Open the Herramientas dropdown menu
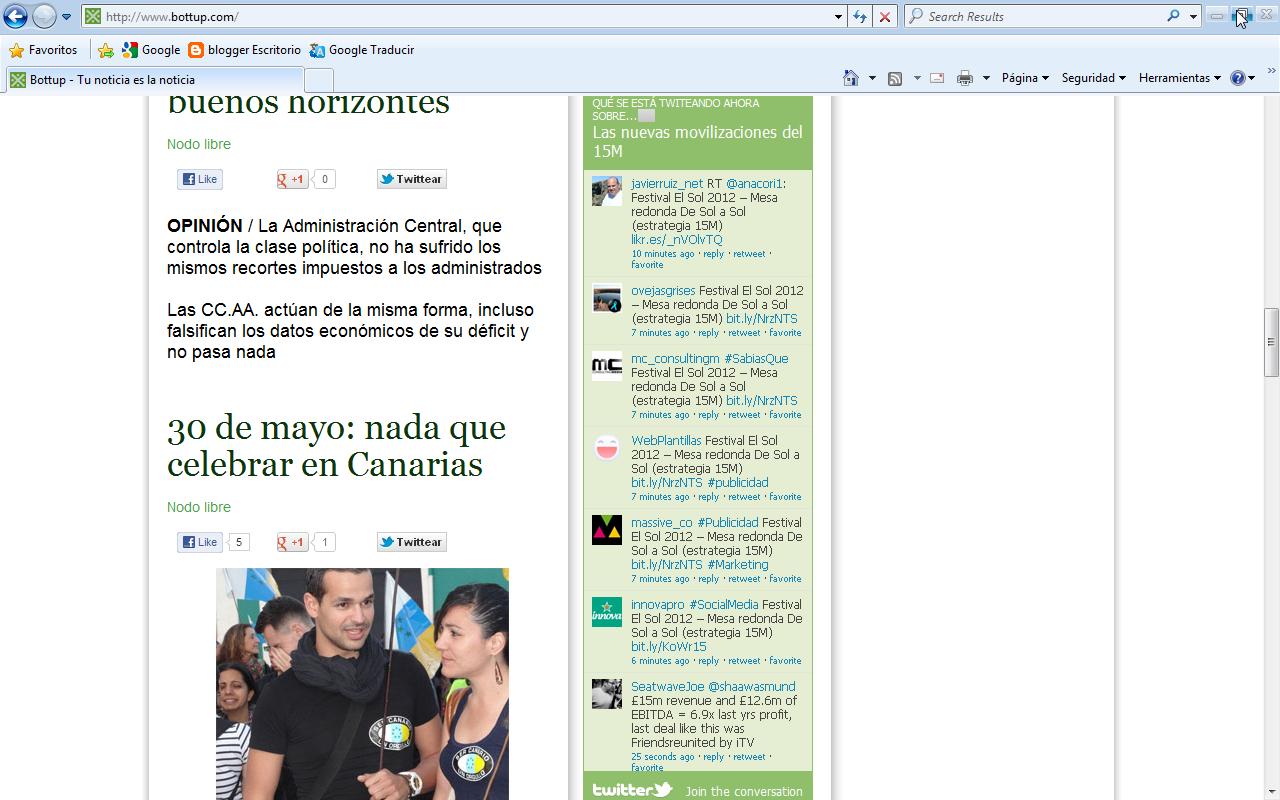 [1179, 78]
